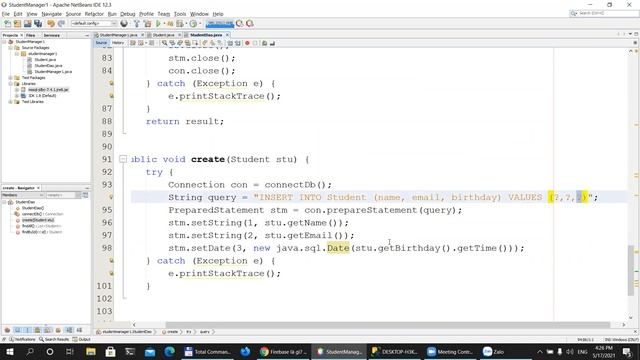This screenshot has width=640, height=360.
Task: Click the Debug Project toolbar icon
Action: pos(170,24)
